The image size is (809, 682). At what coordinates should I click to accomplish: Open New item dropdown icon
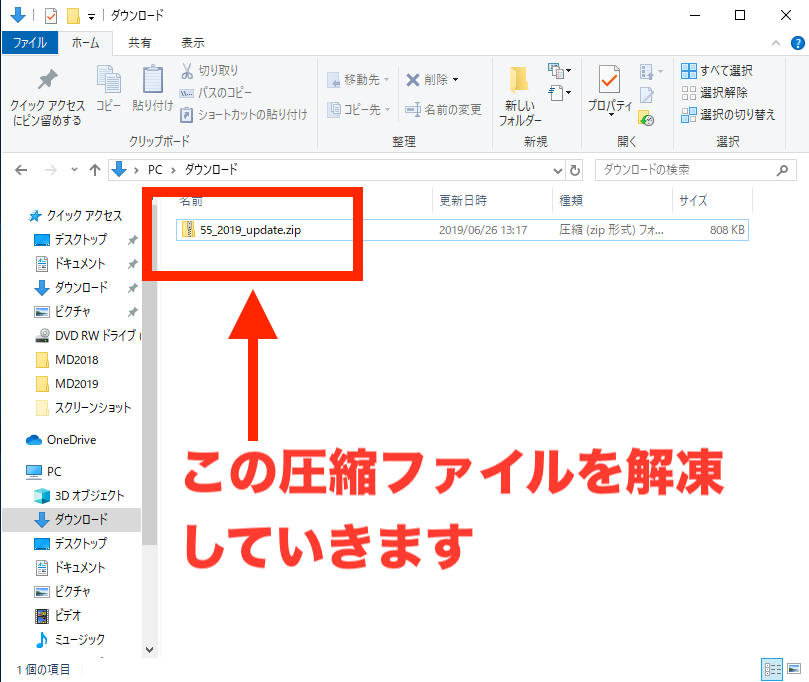(x=559, y=70)
